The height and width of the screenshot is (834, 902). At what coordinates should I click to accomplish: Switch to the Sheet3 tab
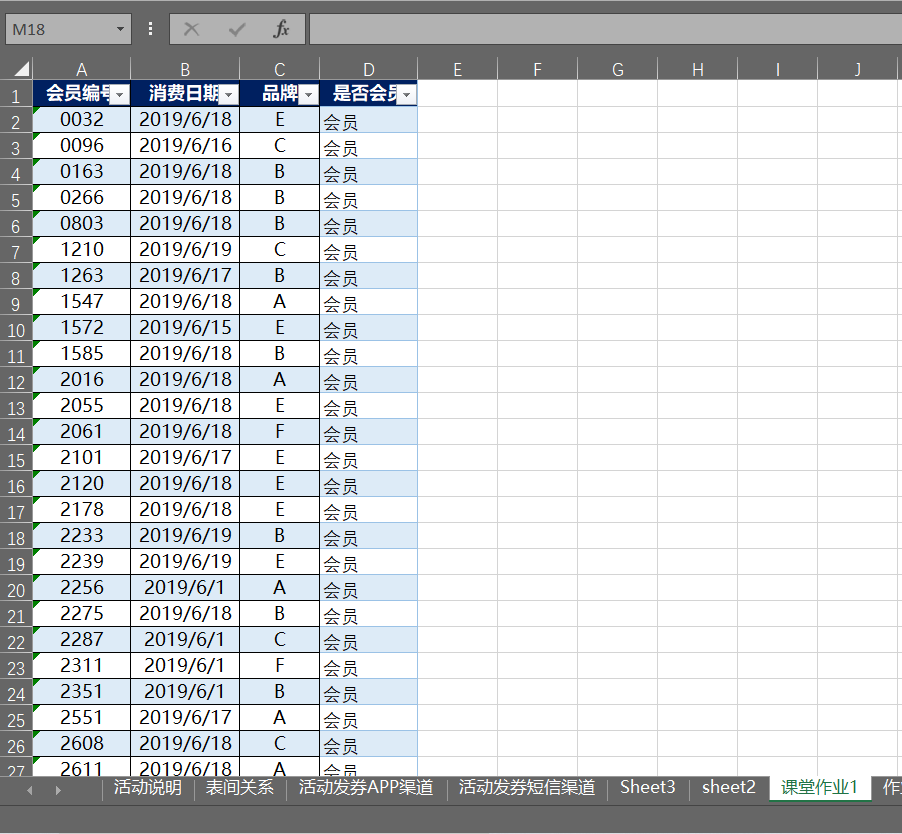point(648,787)
